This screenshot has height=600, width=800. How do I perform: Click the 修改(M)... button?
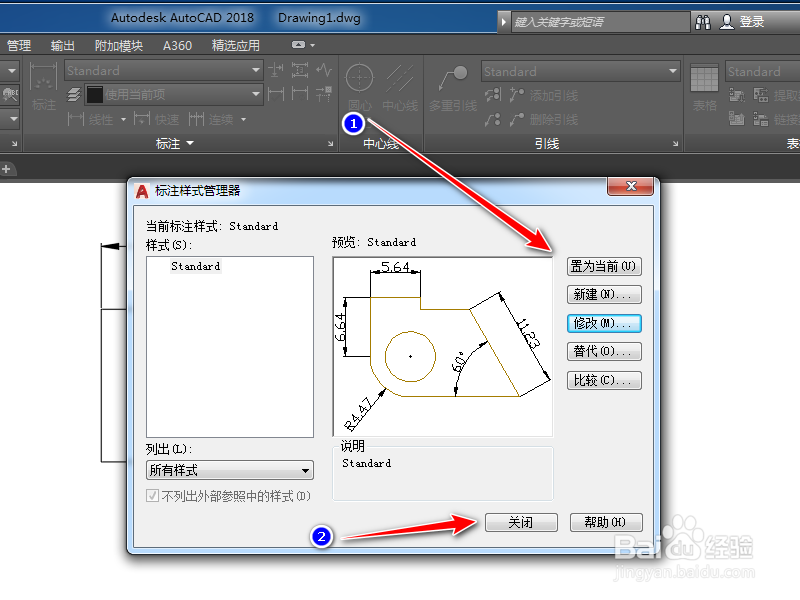[604, 323]
